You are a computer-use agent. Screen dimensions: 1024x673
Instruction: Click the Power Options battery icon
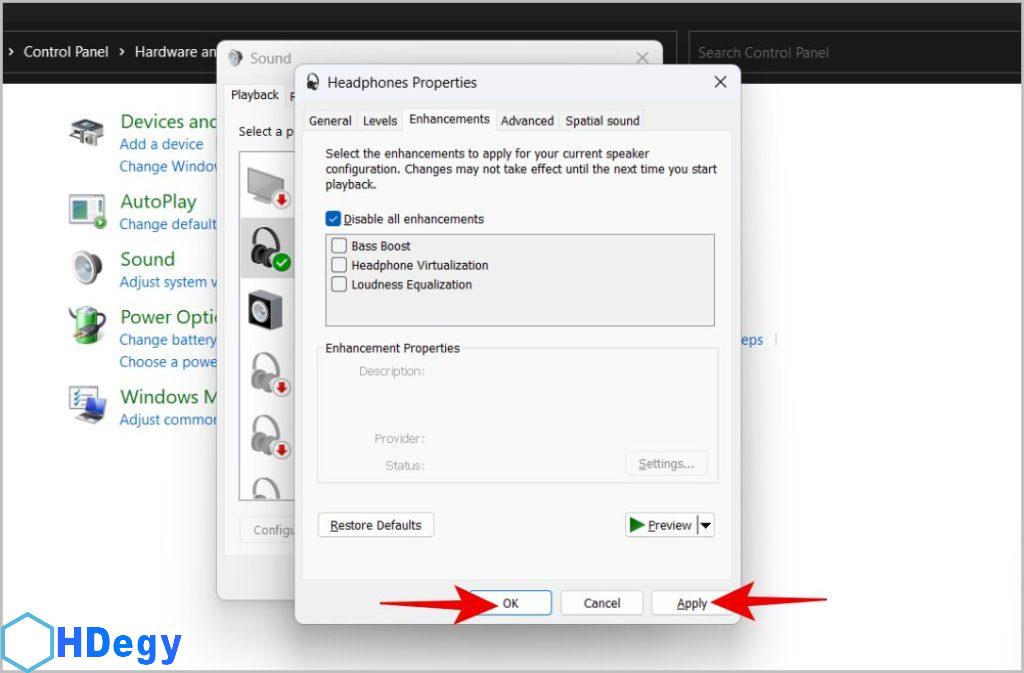(x=88, y=326)
